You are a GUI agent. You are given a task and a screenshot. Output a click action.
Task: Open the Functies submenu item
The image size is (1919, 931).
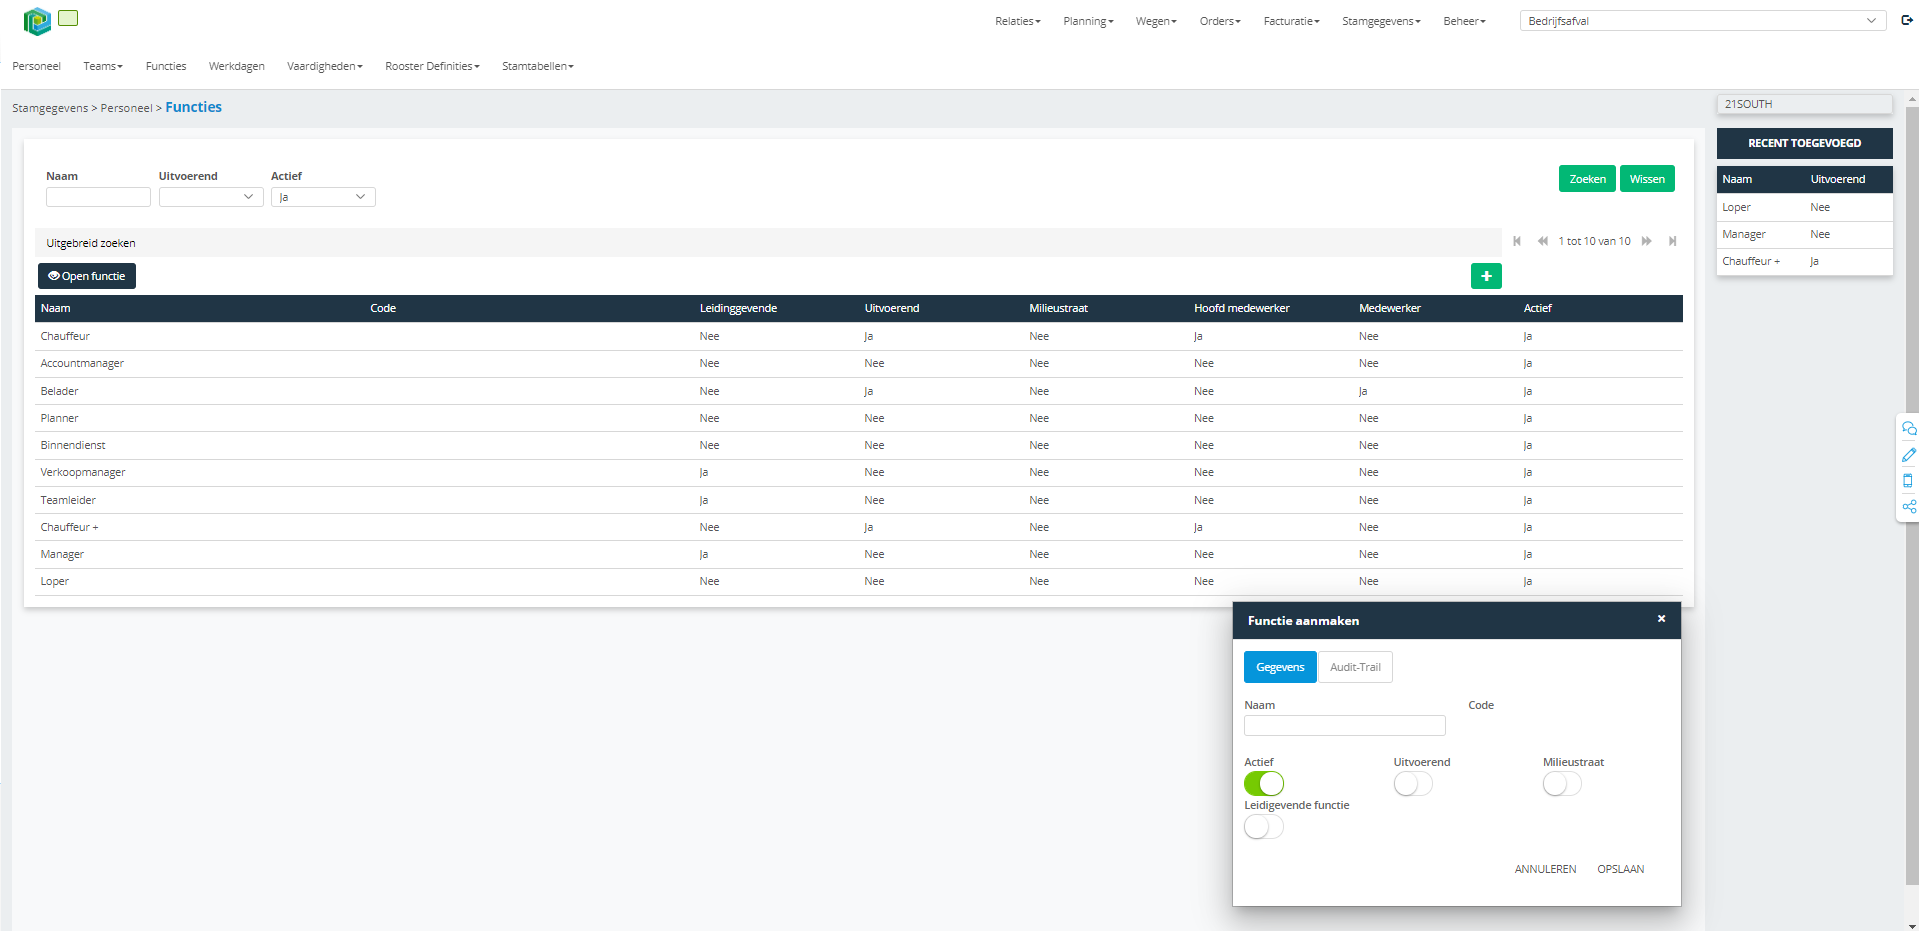tap(166, 66)
